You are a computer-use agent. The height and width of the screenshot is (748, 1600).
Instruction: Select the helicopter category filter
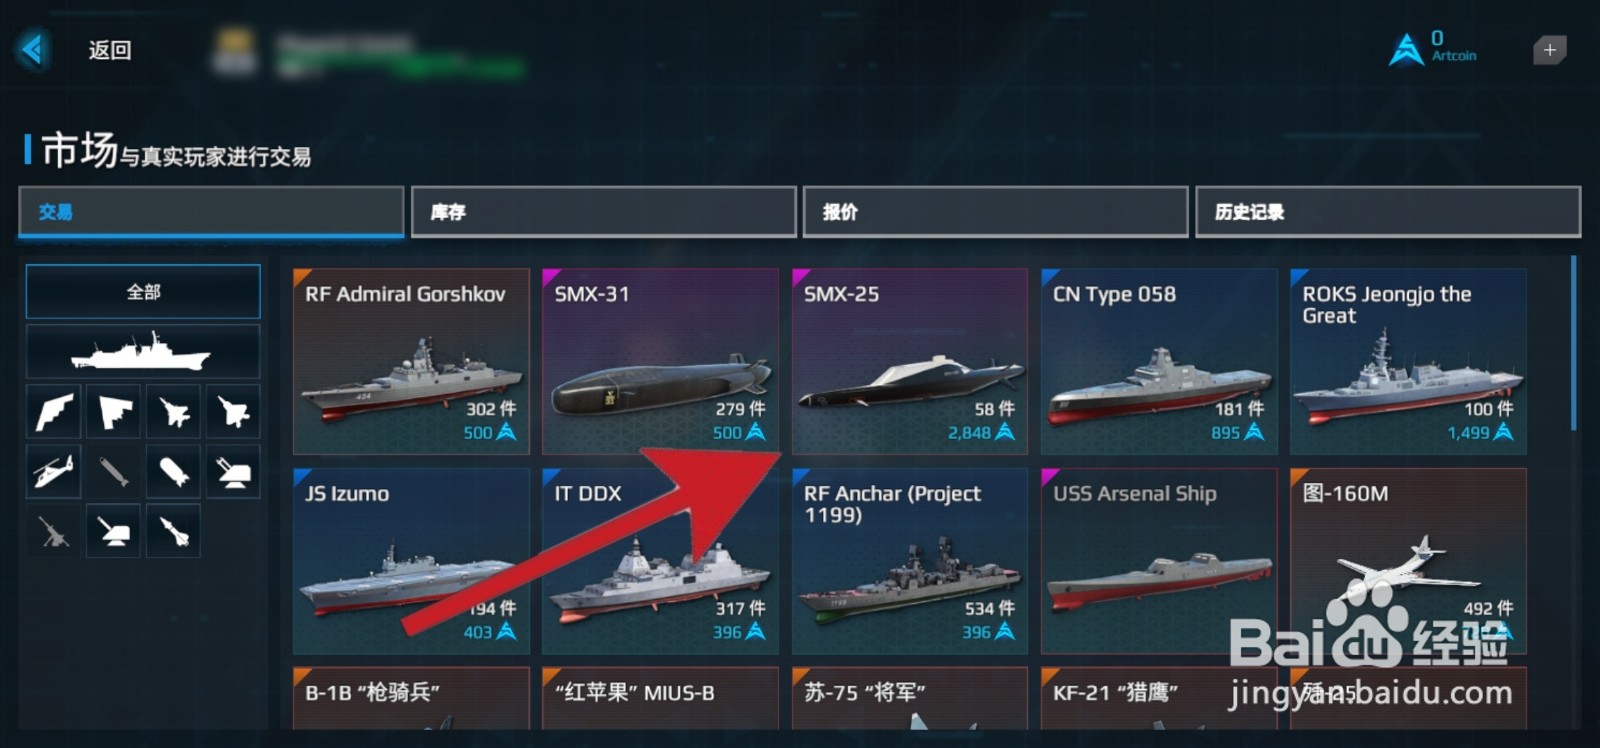coord(53,471)
